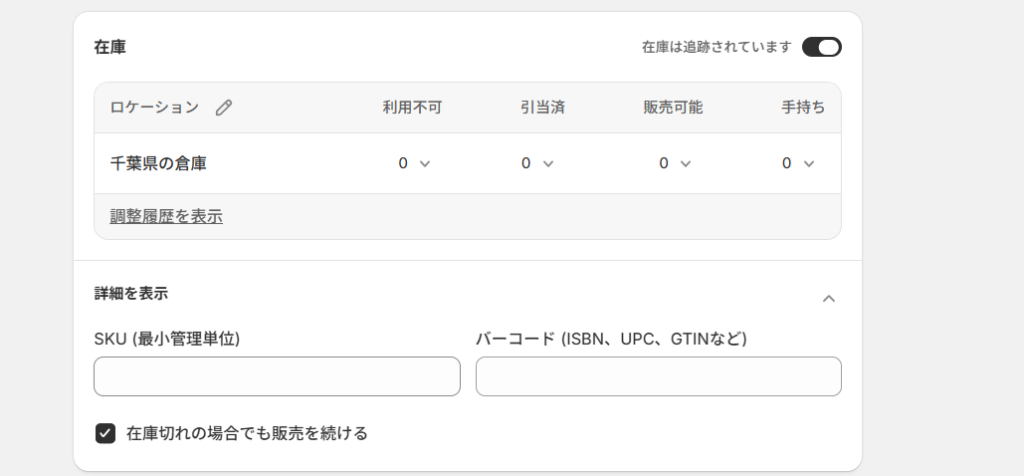This screenshot has height=476, width=1024.
Task: Click the 在庫切れの場合でも販売を続ける label text
Action: click(x=247, y=433)
